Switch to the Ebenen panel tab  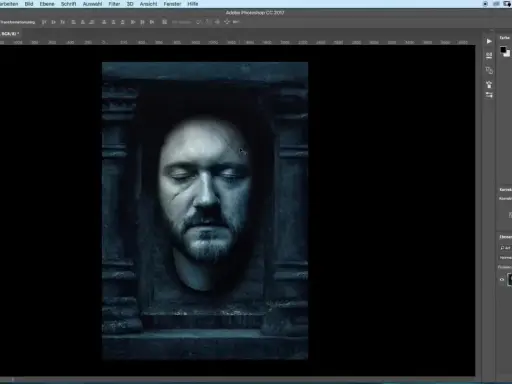[506, 237]
